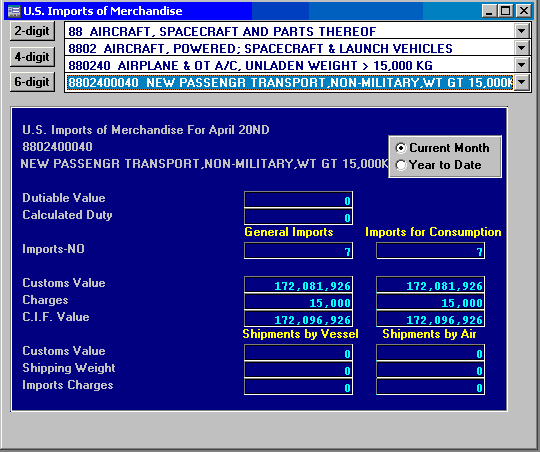Click Shipments by Vessel Customs Value field

coord(298,352)
